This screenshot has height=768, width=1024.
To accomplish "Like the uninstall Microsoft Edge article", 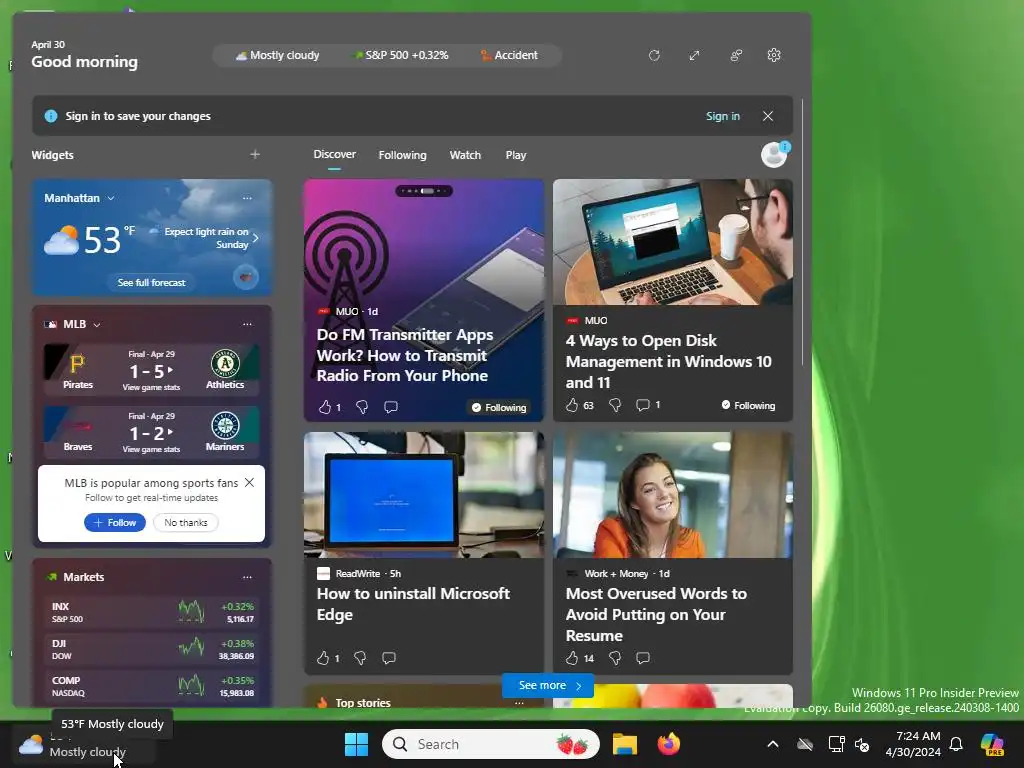I will coord(323,658).
